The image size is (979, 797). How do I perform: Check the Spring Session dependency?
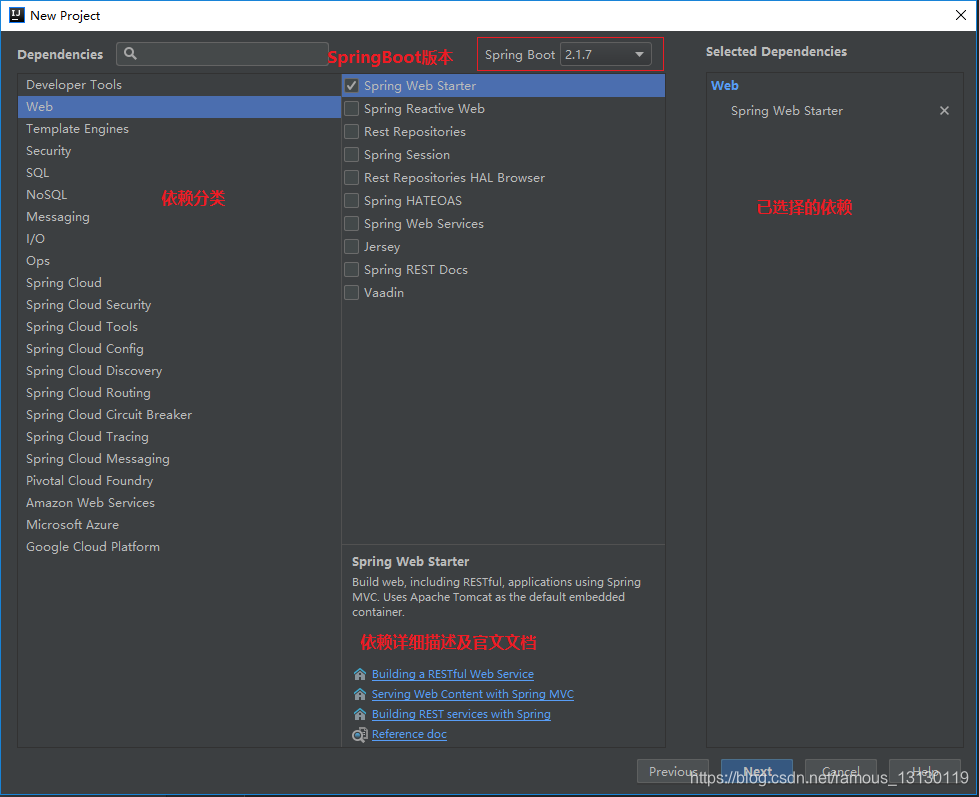tap(352, 155)
